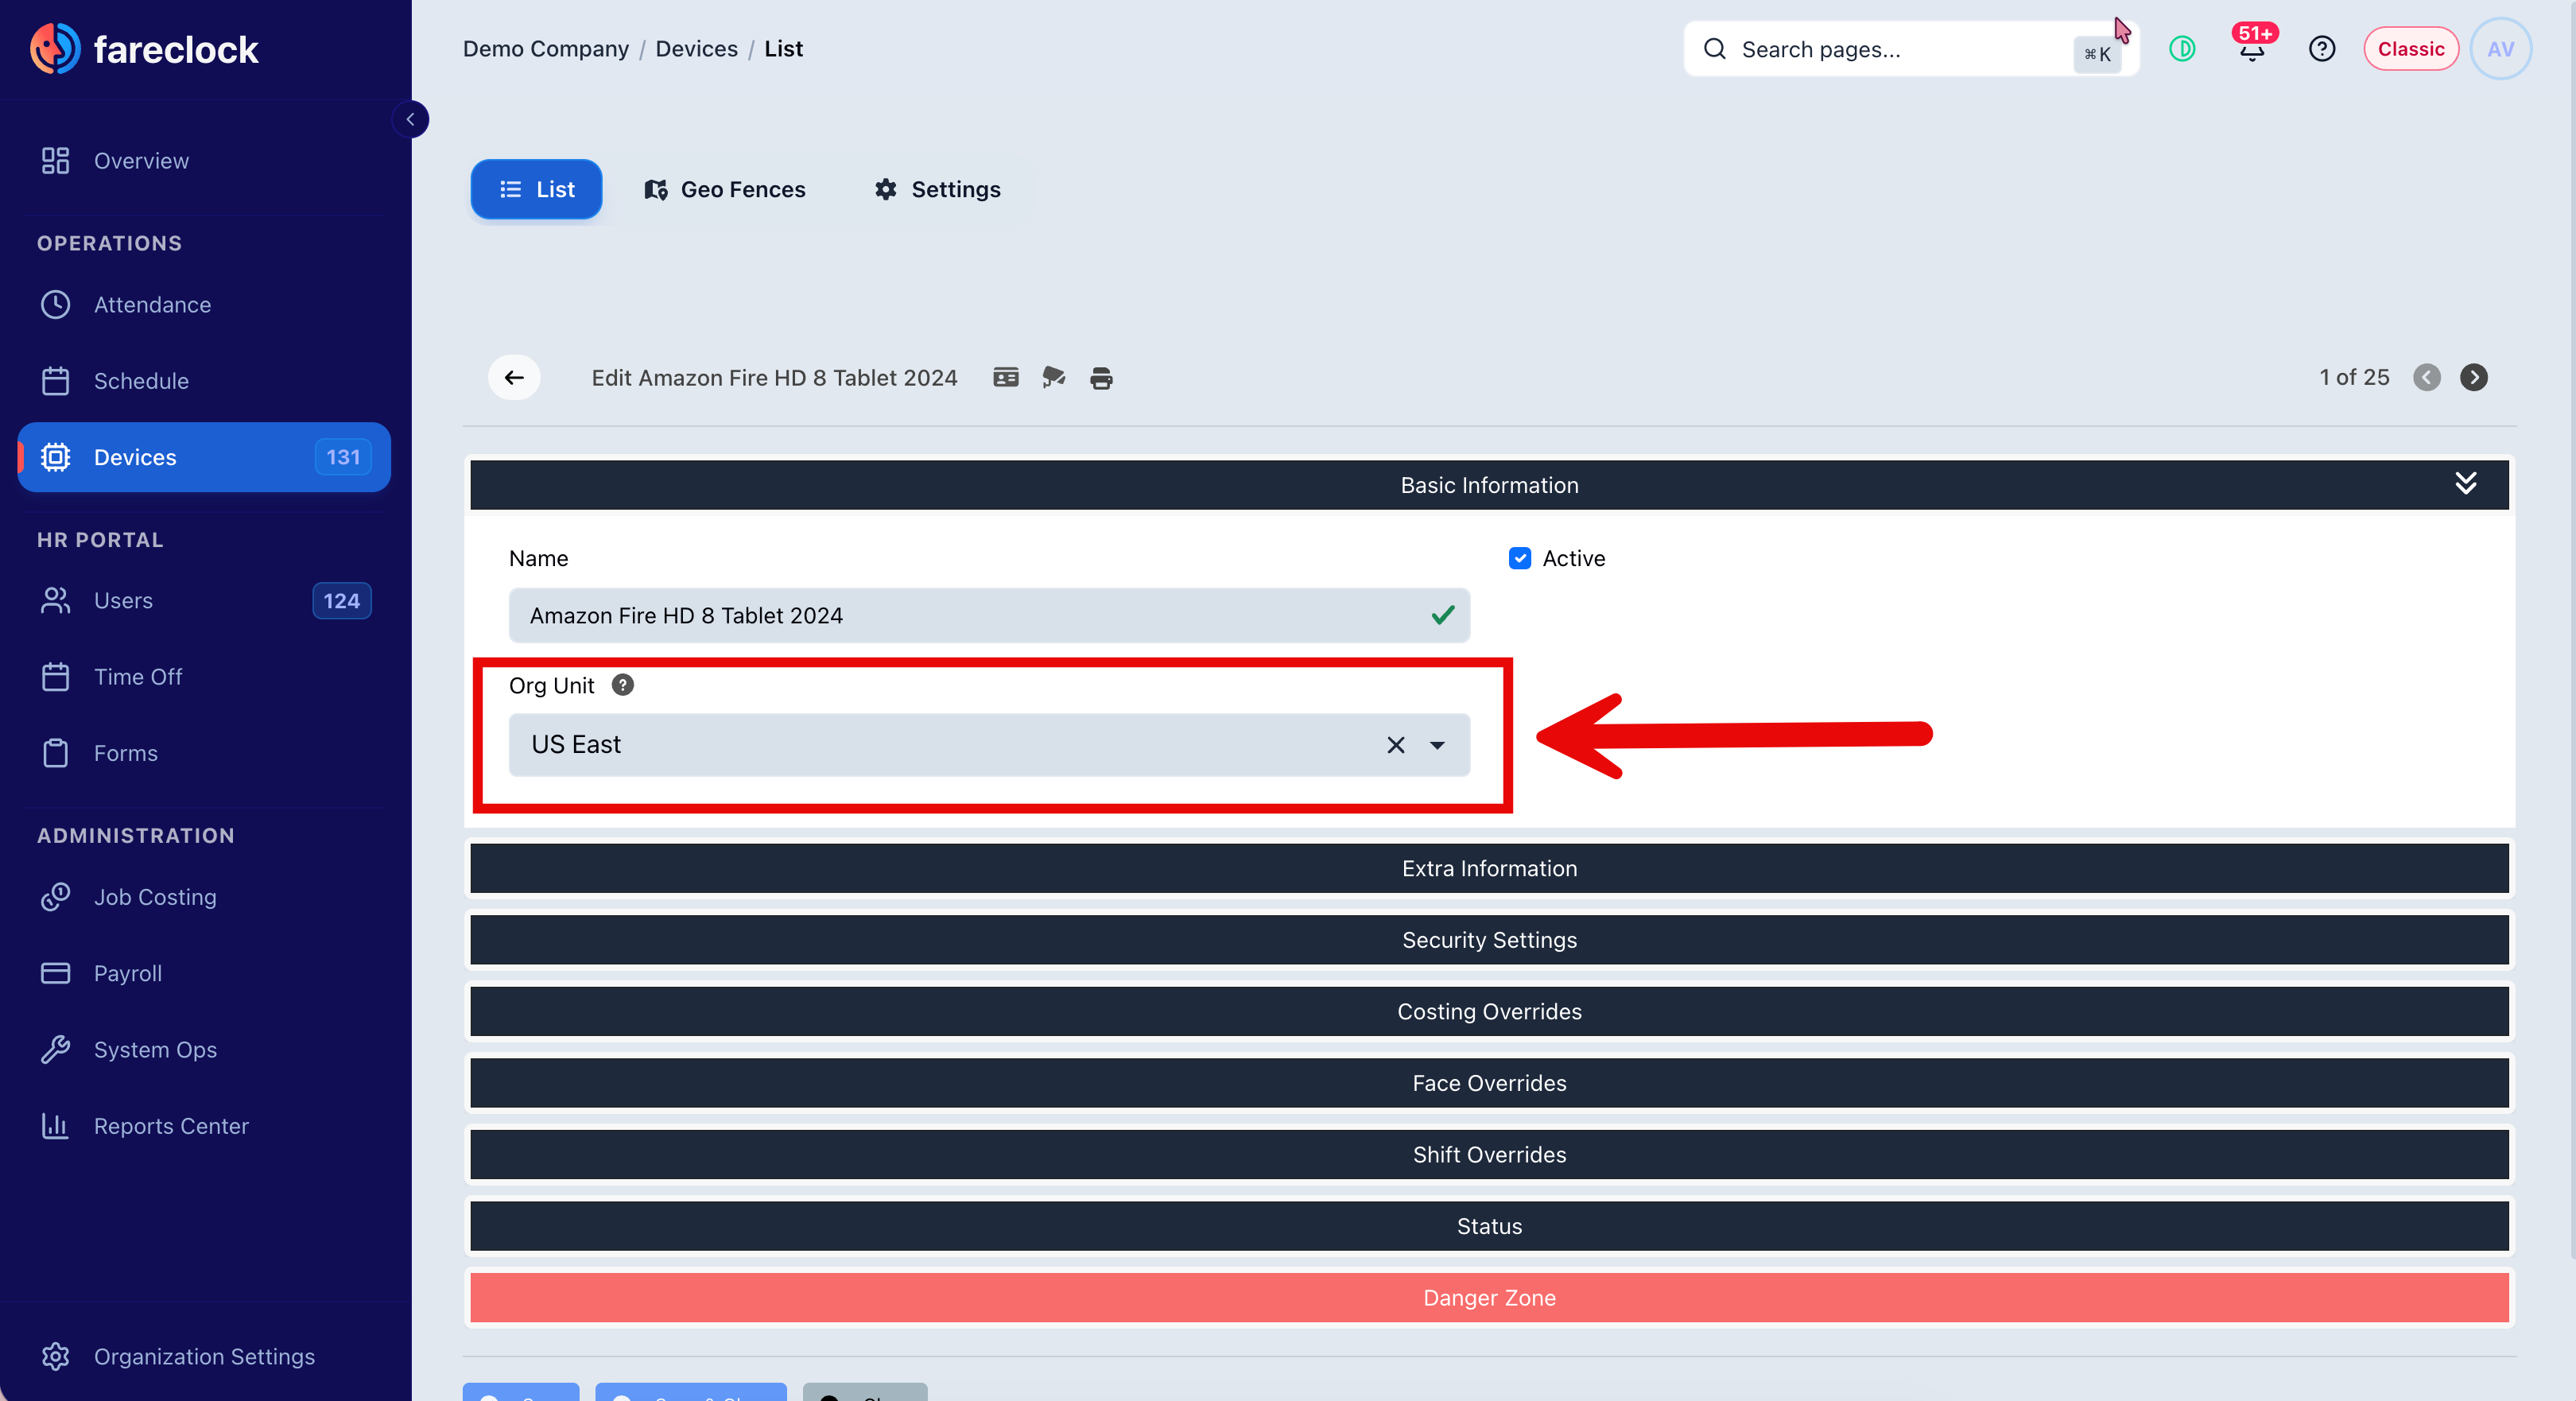The width and height of the screenshot is (2576, 1401).
Task: Click the print icon next to device title
Action: 1101,377
